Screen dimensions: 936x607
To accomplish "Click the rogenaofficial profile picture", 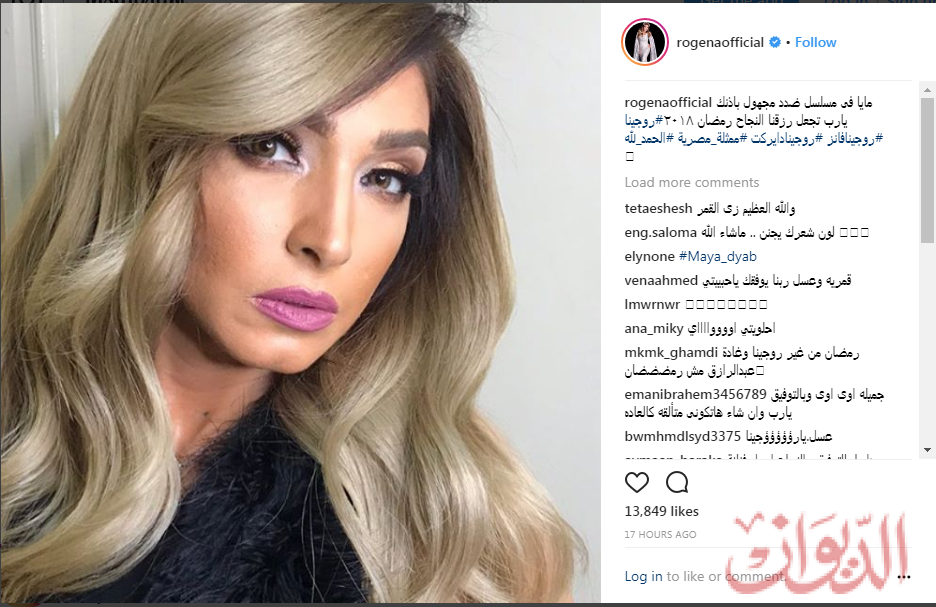I will point(645,42).
